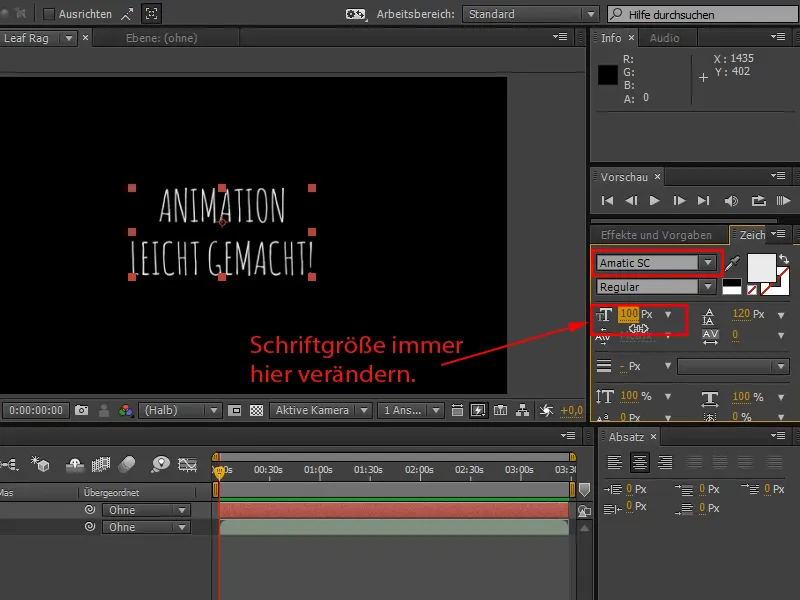800x600 pixels.
Task: Select the Absatz tab
Action: pyautogui.click(x=626, y=437)
